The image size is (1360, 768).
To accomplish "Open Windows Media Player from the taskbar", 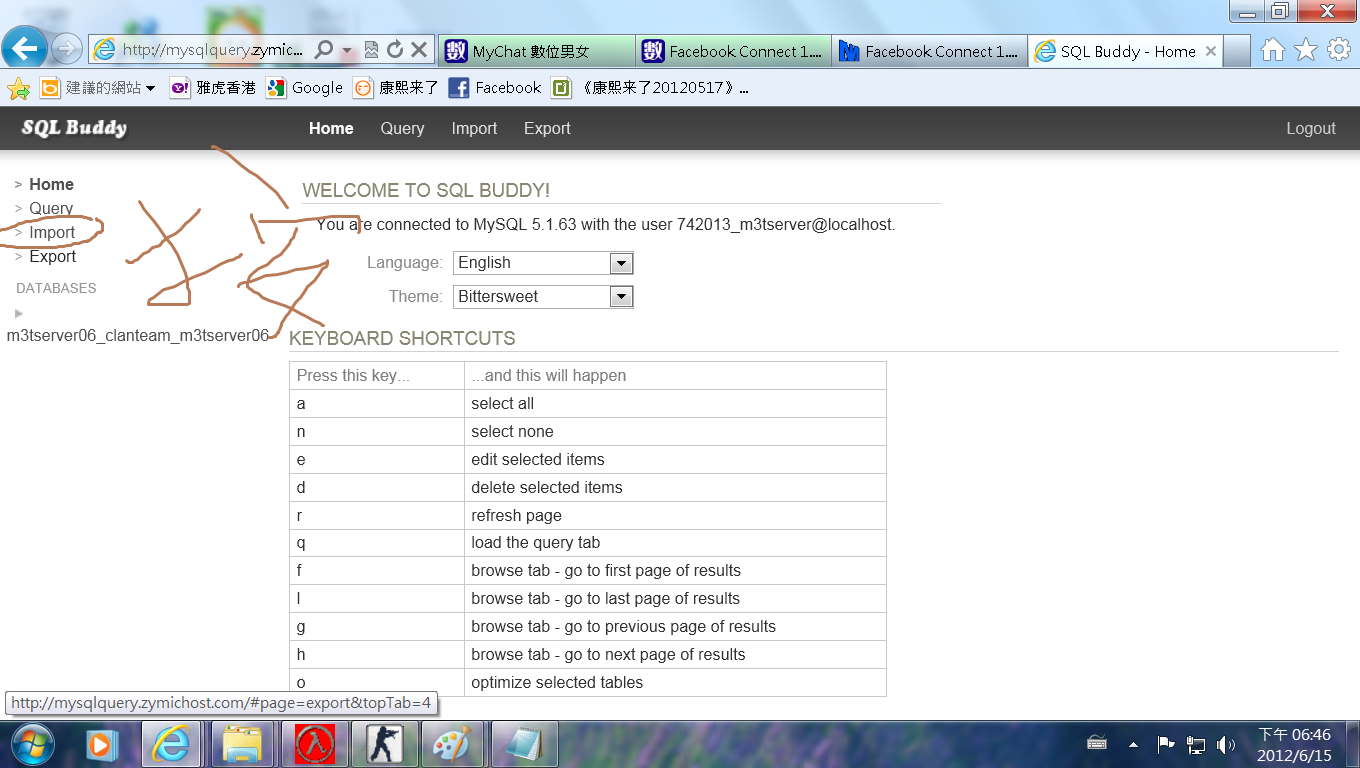I will 102,744.
